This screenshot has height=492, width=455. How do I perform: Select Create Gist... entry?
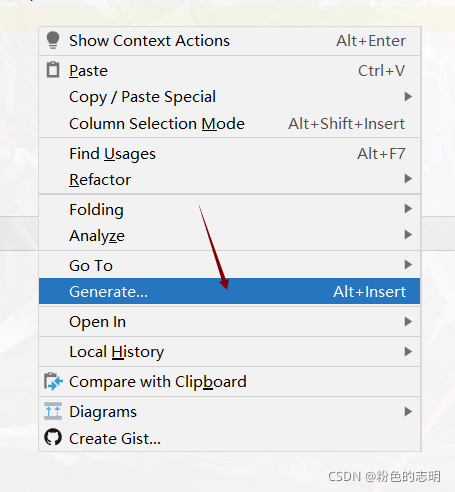pyautogui.click(x=229, y=438)
